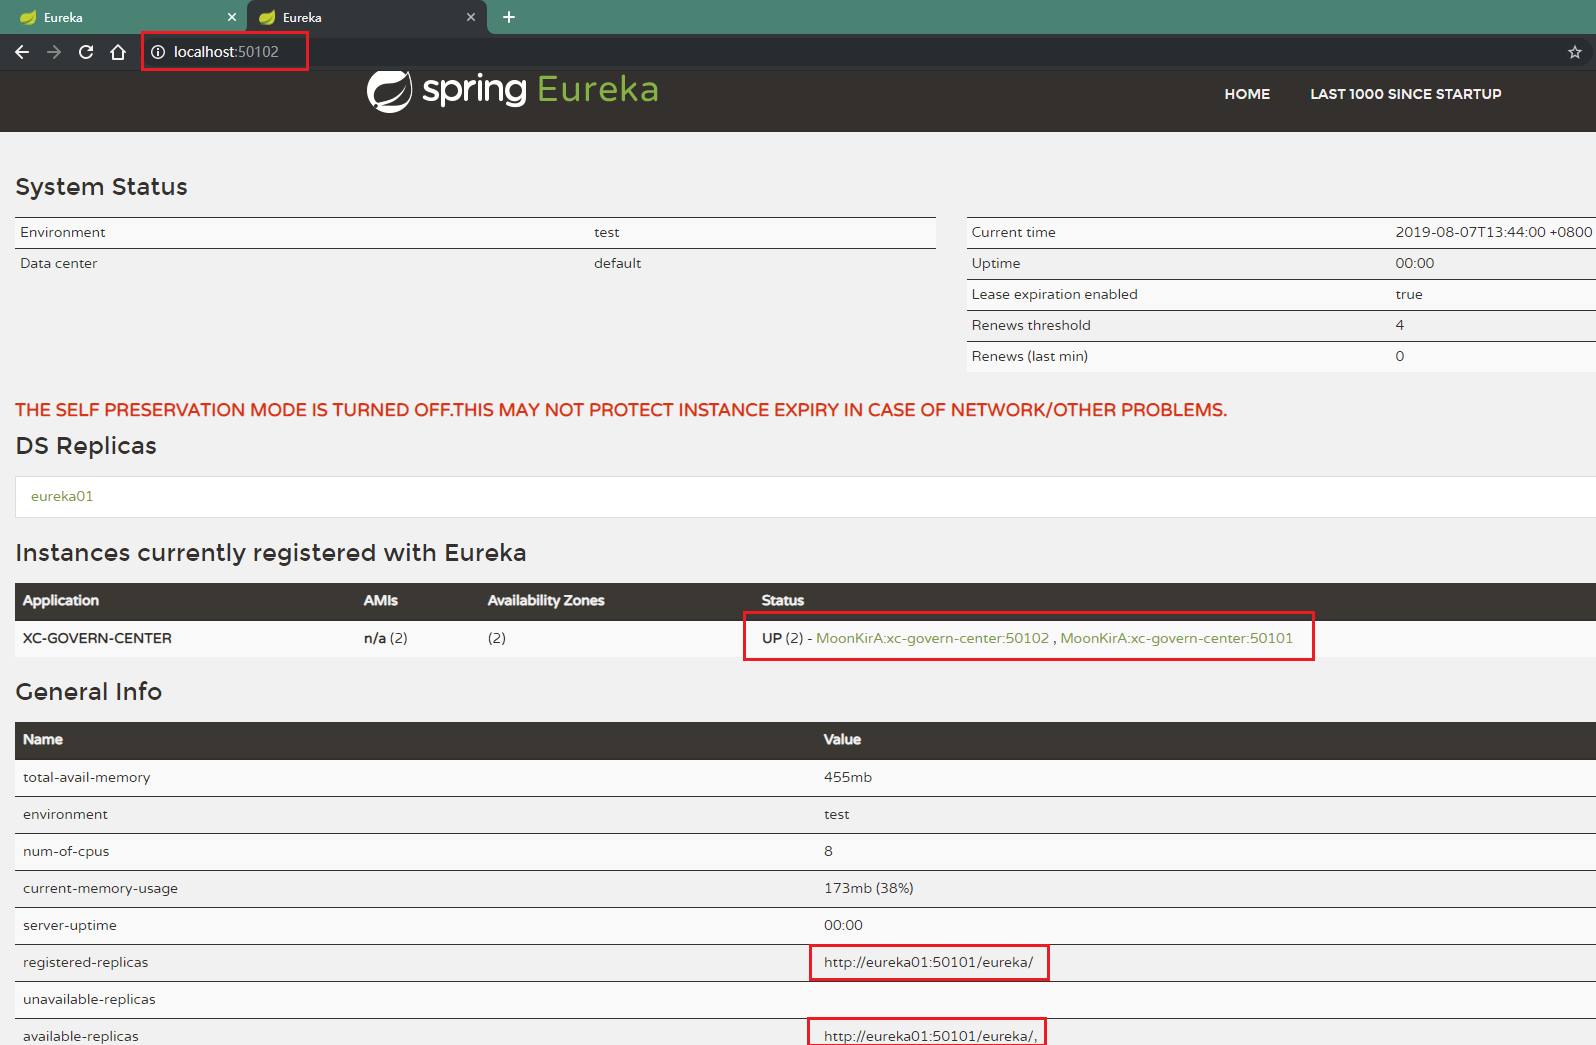
Task: Close the first Eureka tab
Action: click(x=232, y=17)
